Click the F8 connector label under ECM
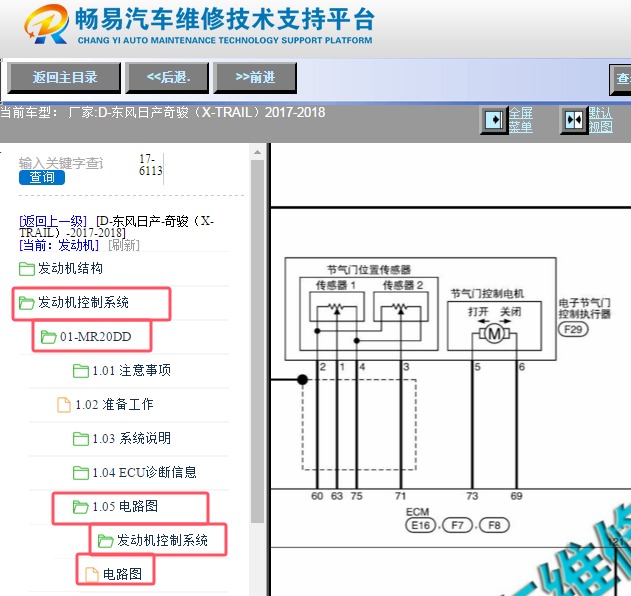631x596 pixels. click(494, 525)
